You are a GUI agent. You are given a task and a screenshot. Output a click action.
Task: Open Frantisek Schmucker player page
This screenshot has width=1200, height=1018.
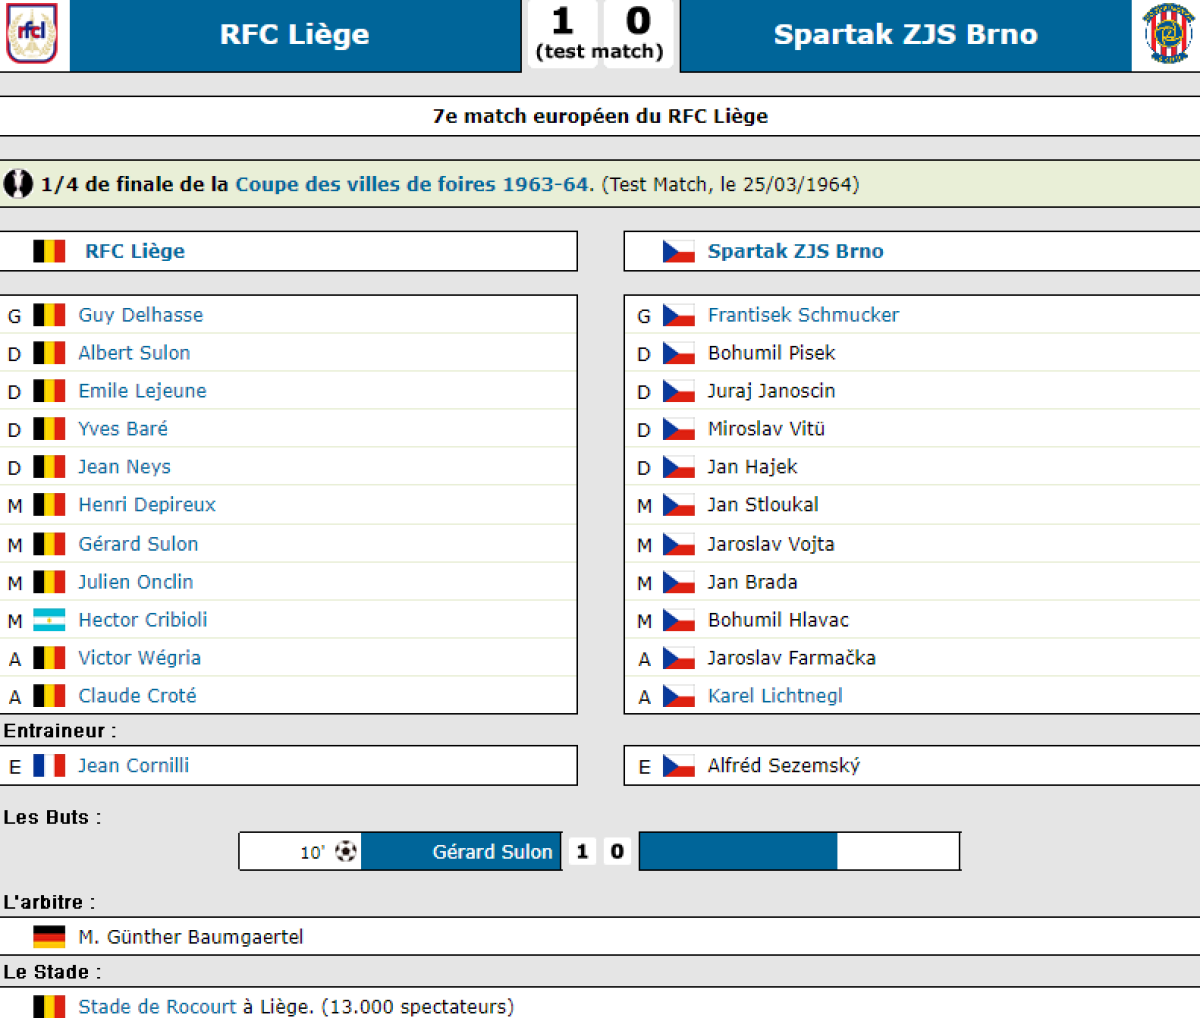point(803,315)
